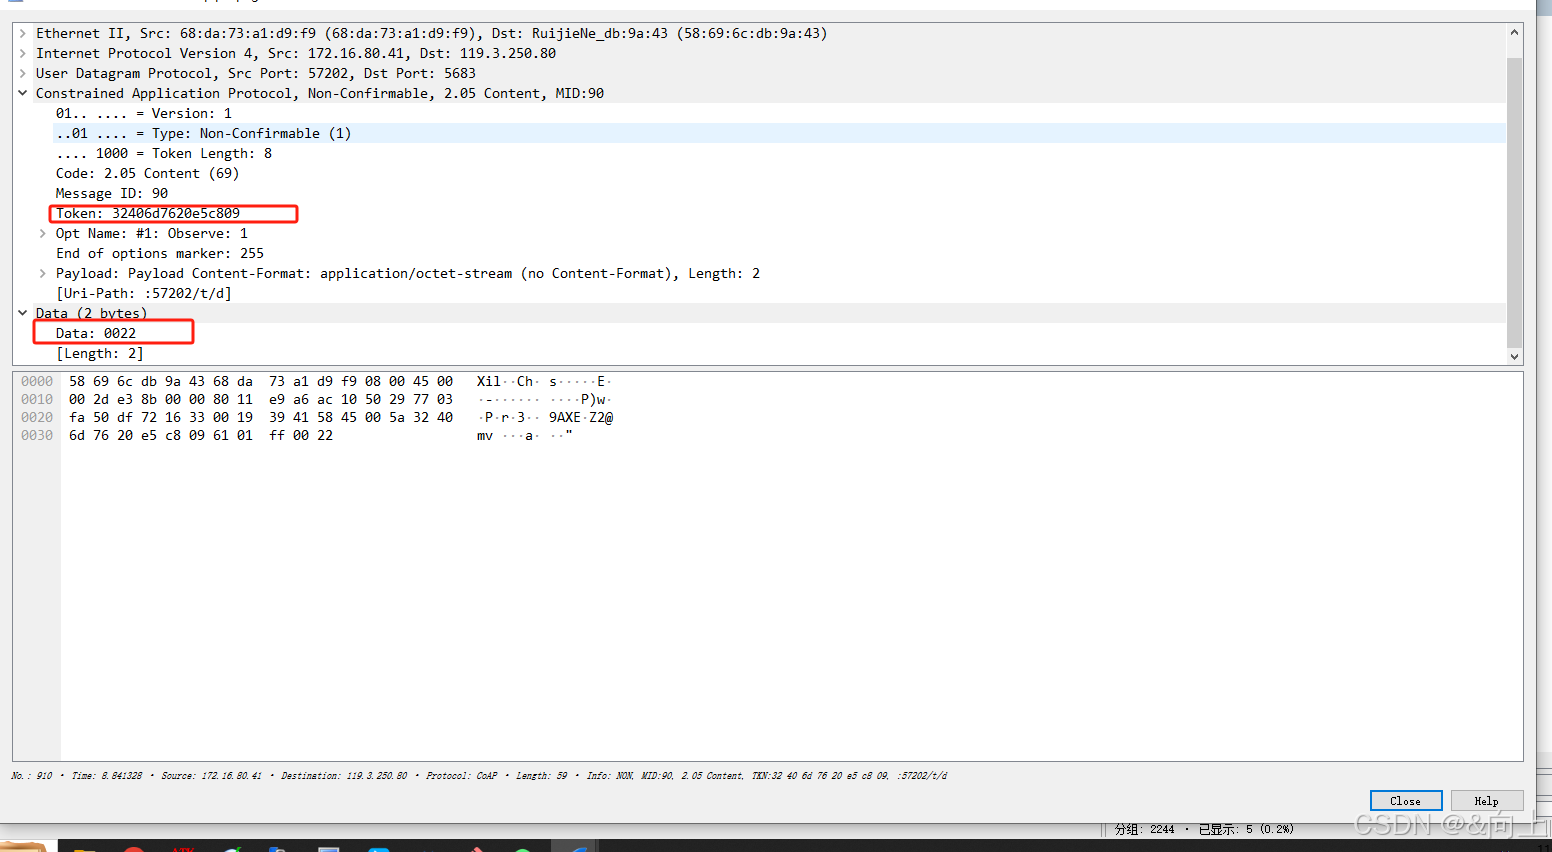Screen dimensions: 1552x852
Task: Click the 已显示: 5 (0.2%) status entry
Action: pos(1246,829)
